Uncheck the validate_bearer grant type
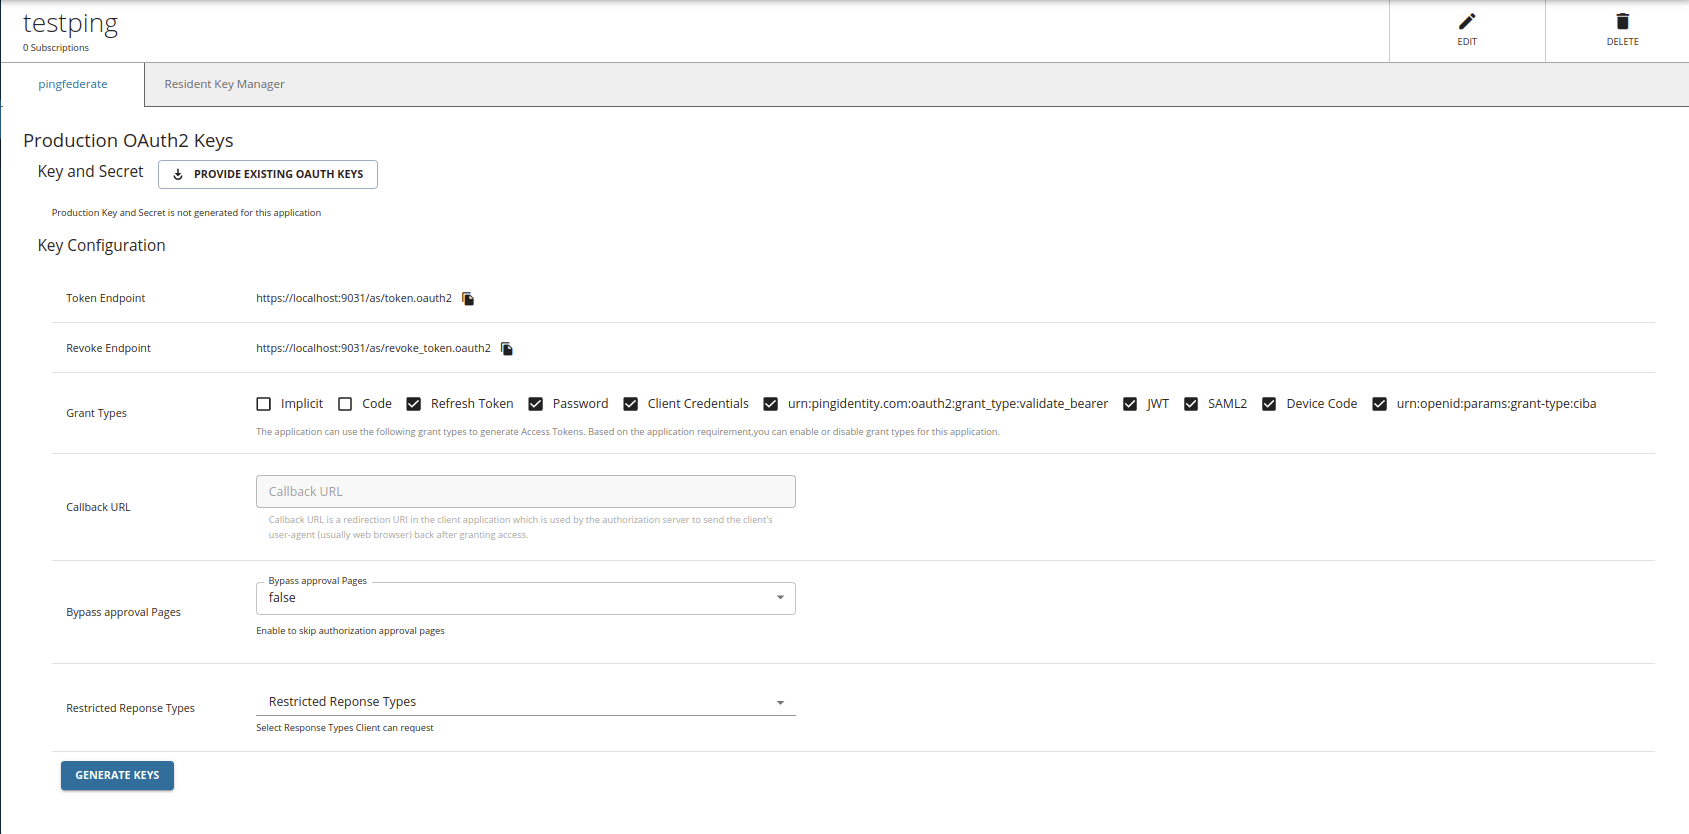 tap(771, 404)
